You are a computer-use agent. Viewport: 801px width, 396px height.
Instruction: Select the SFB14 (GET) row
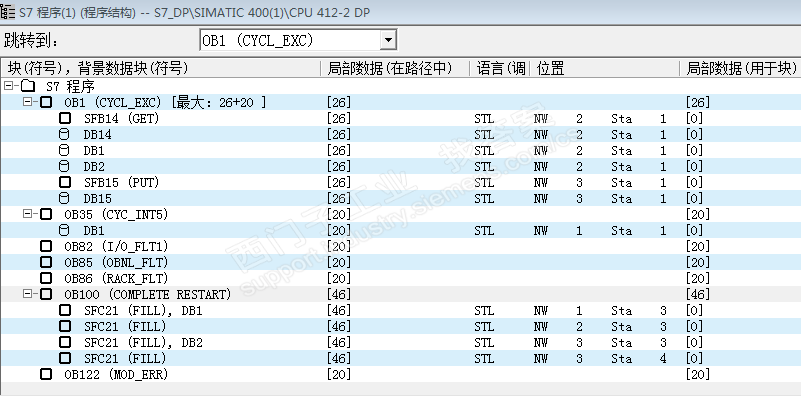click(400, 118)
